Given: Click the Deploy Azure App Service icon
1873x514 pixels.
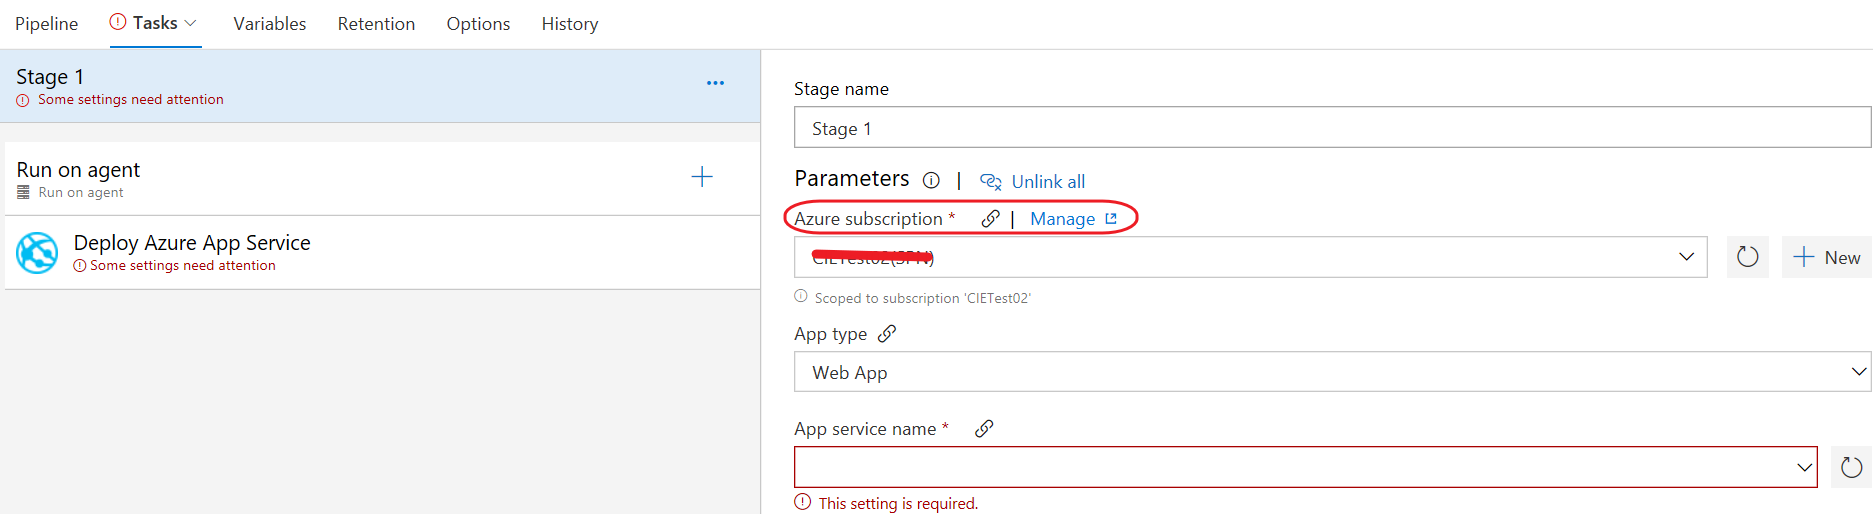Looking at the screenshot, I should pos(37,253).
